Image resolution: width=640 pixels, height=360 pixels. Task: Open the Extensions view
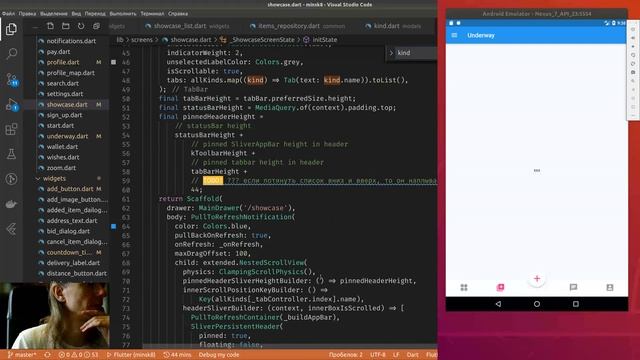click(x=11, y=129)
